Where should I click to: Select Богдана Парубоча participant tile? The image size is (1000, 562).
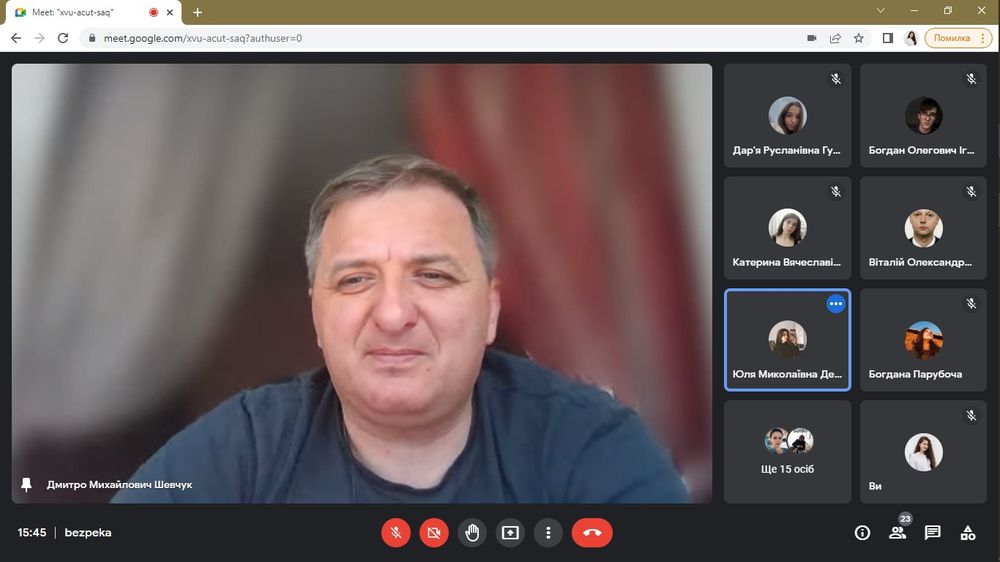point(923,340)
